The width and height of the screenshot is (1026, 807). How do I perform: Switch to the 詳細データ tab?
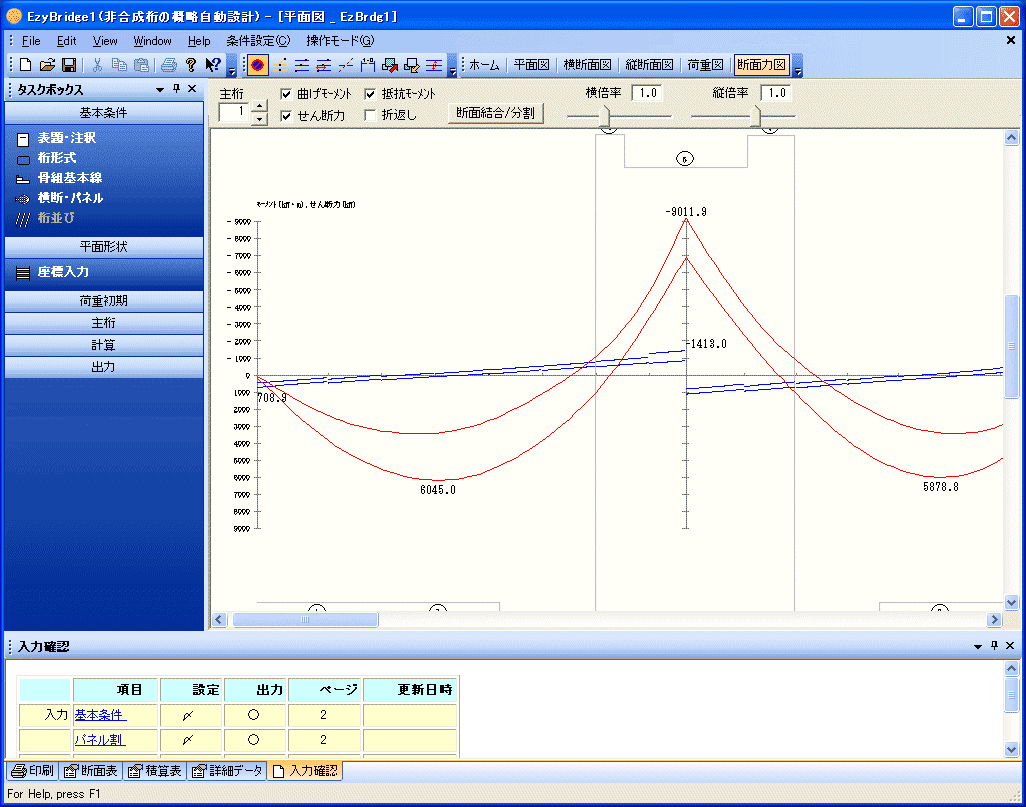(x=227, y=771)
